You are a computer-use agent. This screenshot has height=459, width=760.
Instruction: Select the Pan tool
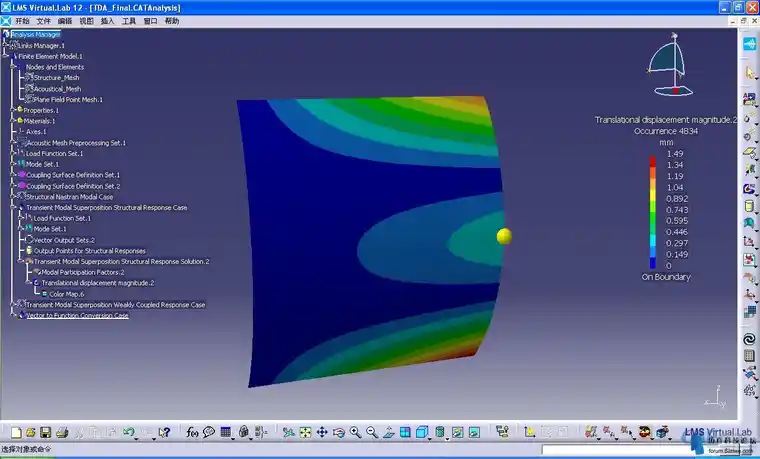(x=322, y=432)
